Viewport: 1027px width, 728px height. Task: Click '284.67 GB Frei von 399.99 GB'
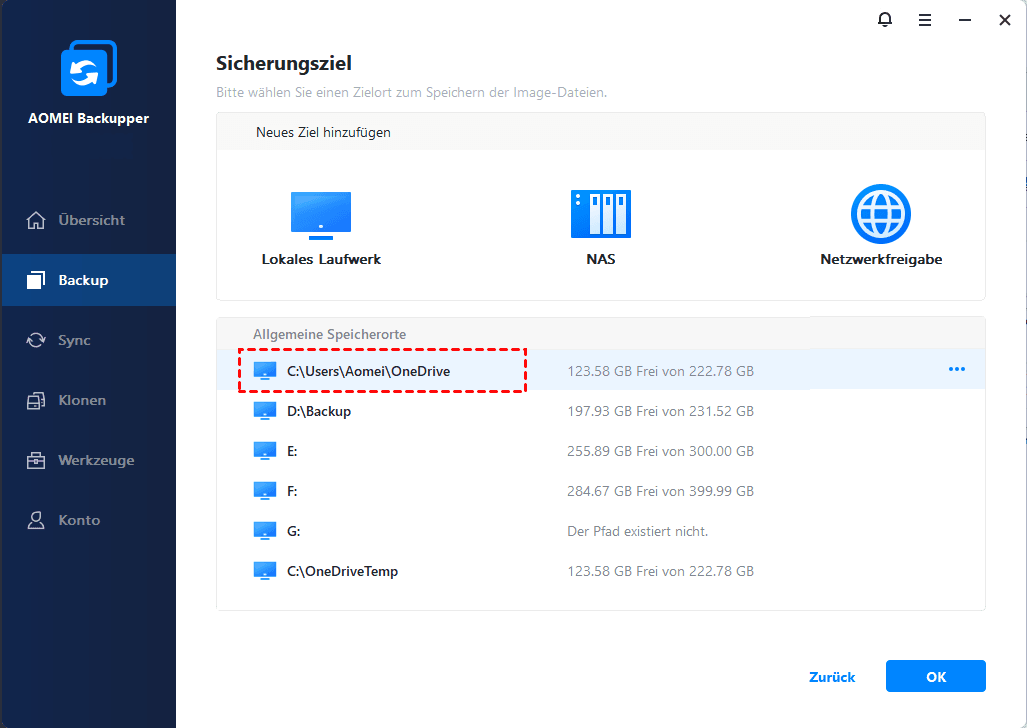(x=660, y=491)
